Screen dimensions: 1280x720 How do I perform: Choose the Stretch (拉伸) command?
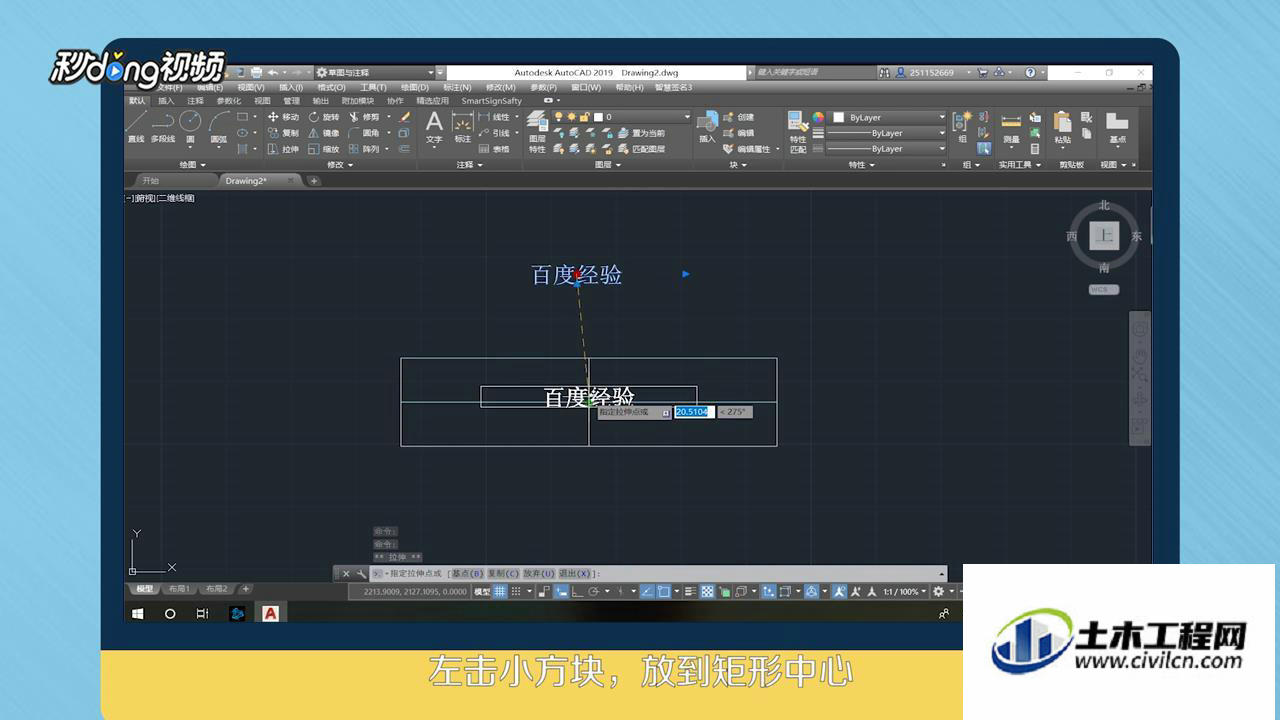283,149
